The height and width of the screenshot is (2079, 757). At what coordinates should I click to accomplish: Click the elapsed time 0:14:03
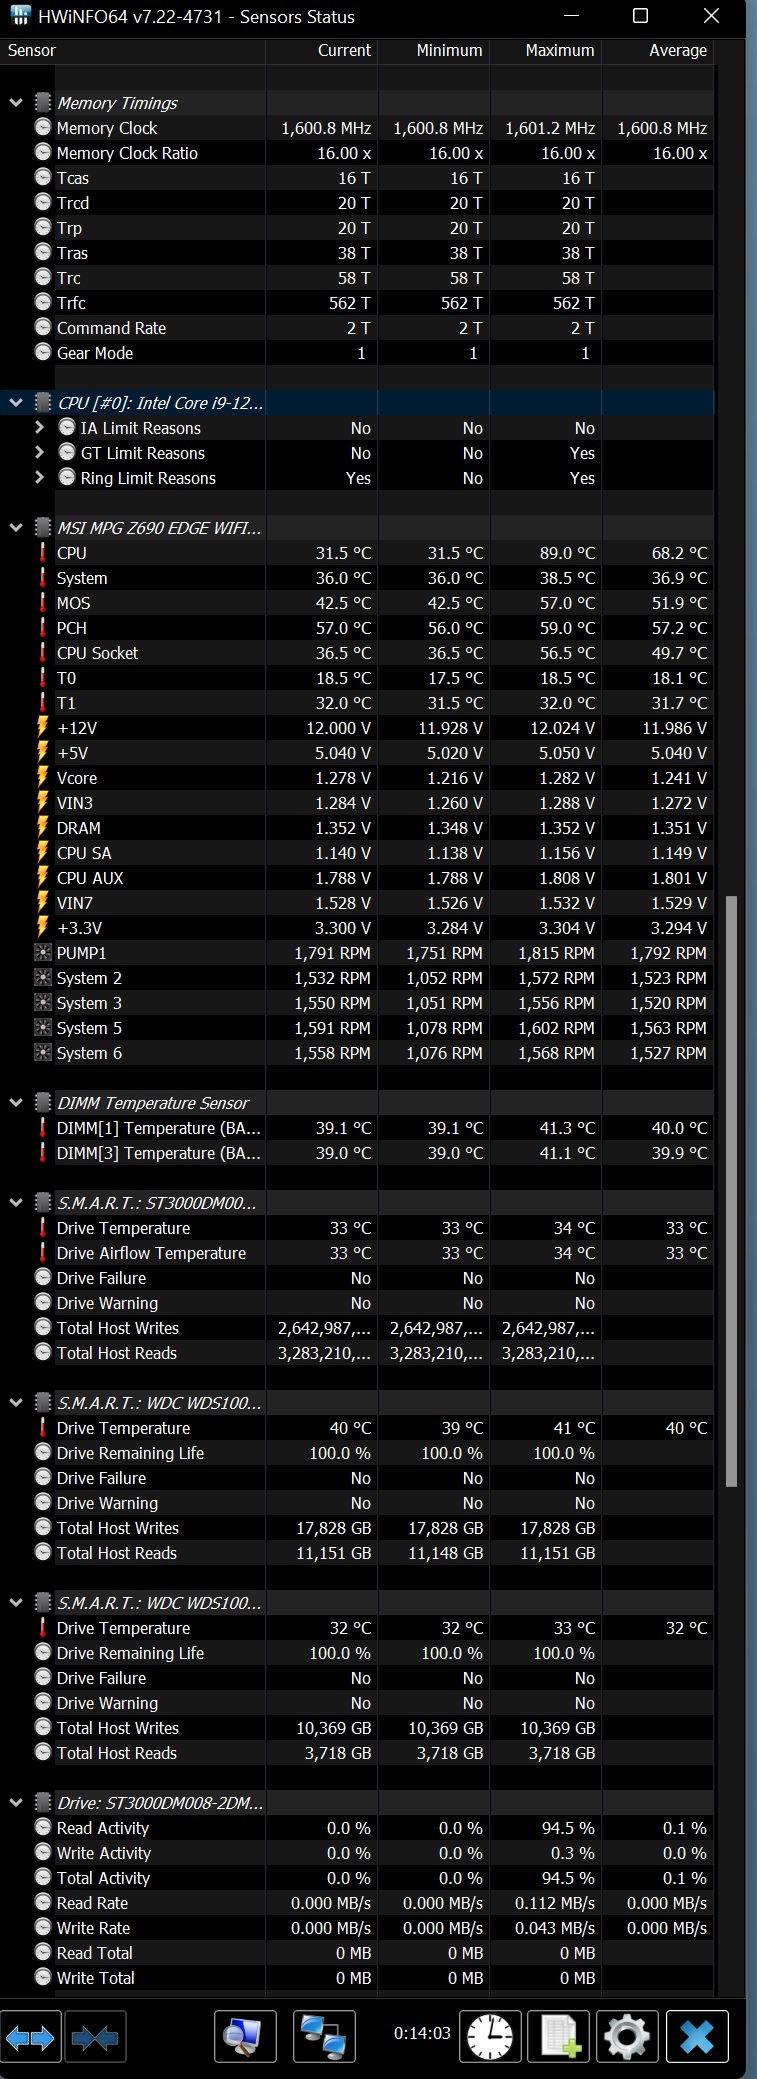(422, 2033)
